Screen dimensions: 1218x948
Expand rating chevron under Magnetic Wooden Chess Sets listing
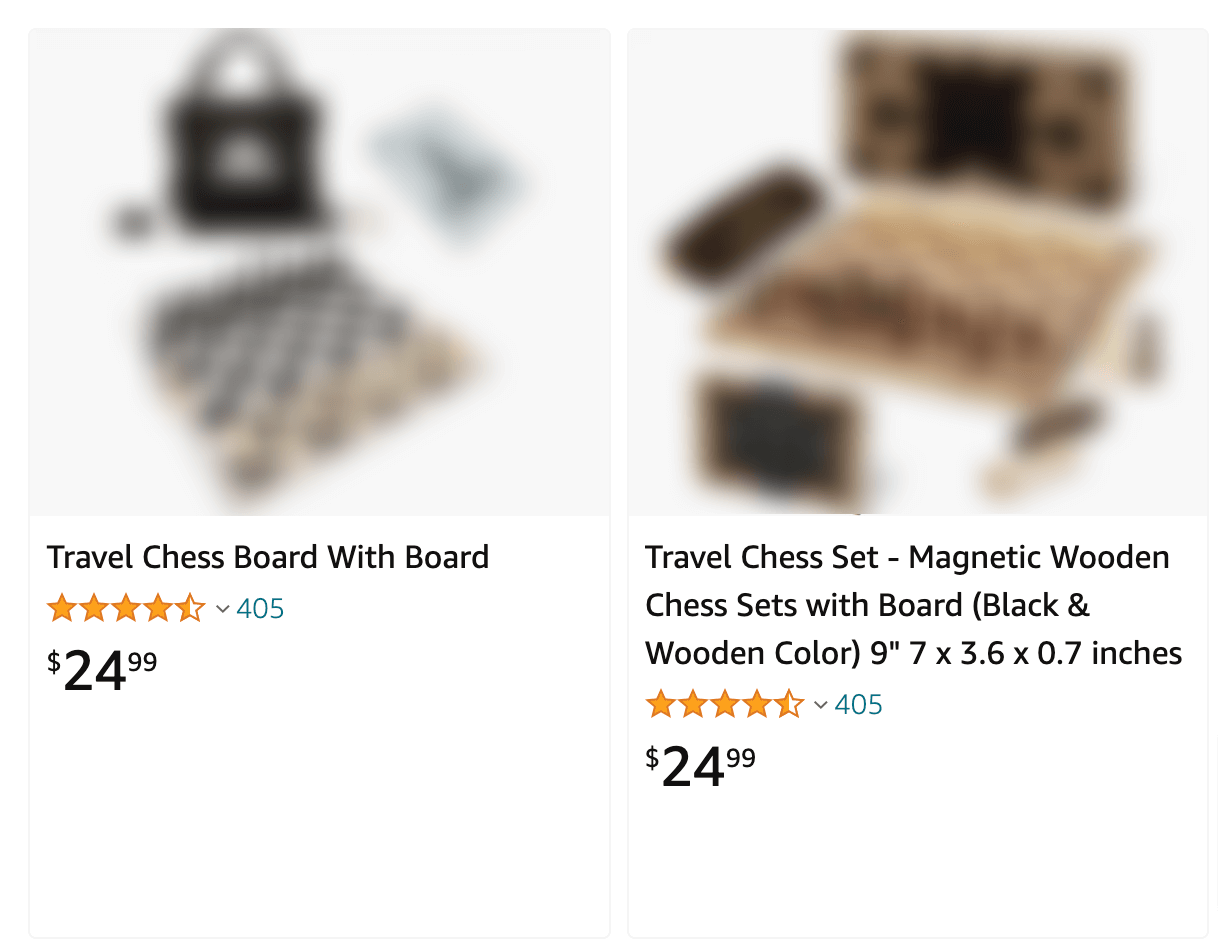[821, 705]
